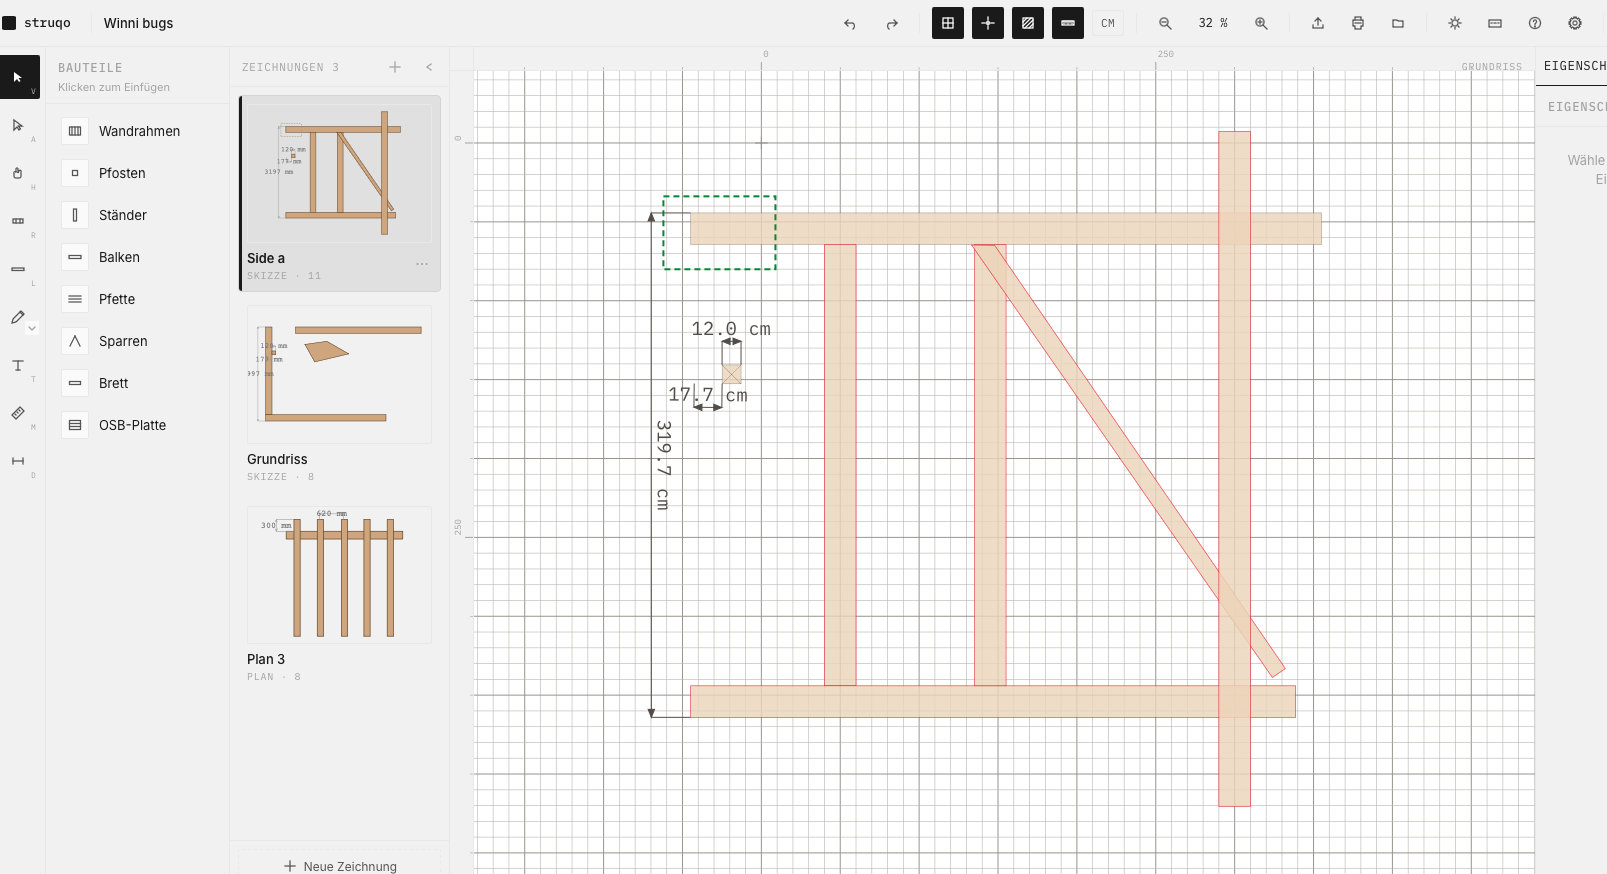Insert a Sparren component
The height and width of the screenshot is (874, 1607).
coord(138,341)
